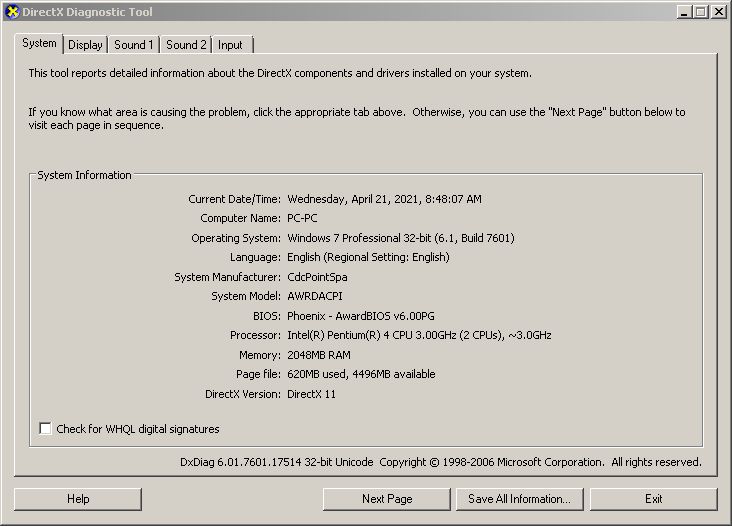Viewport: 732px width, 526px height.
Task: Click Save All Information button
Action: point(520,499)
